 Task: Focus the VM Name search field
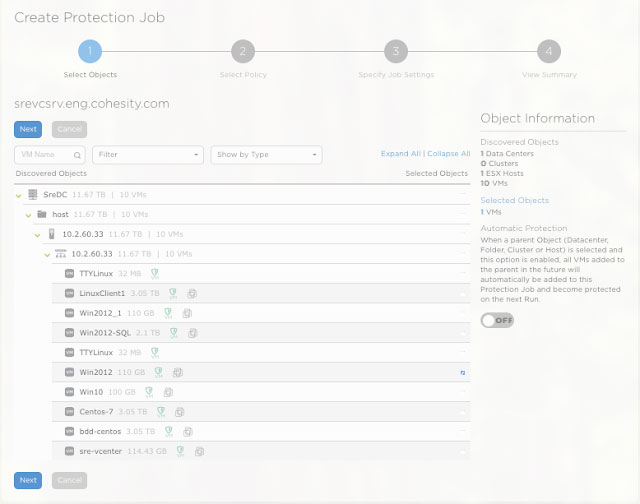(x=44, y=155)
